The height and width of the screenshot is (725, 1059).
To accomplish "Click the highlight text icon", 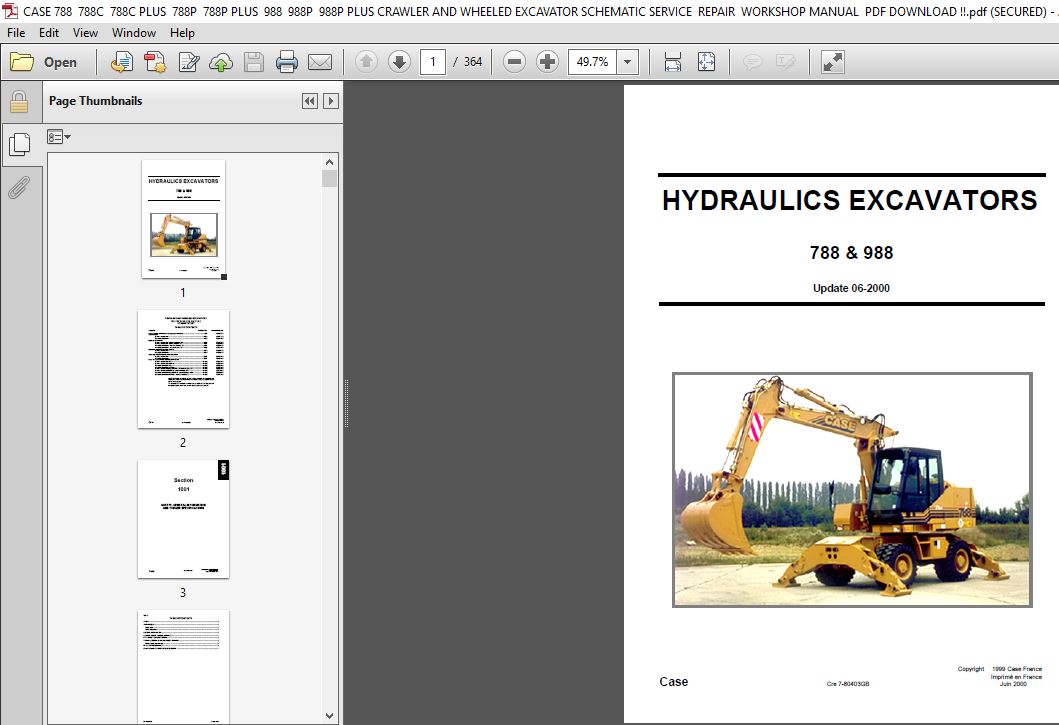I will [785, 62].
